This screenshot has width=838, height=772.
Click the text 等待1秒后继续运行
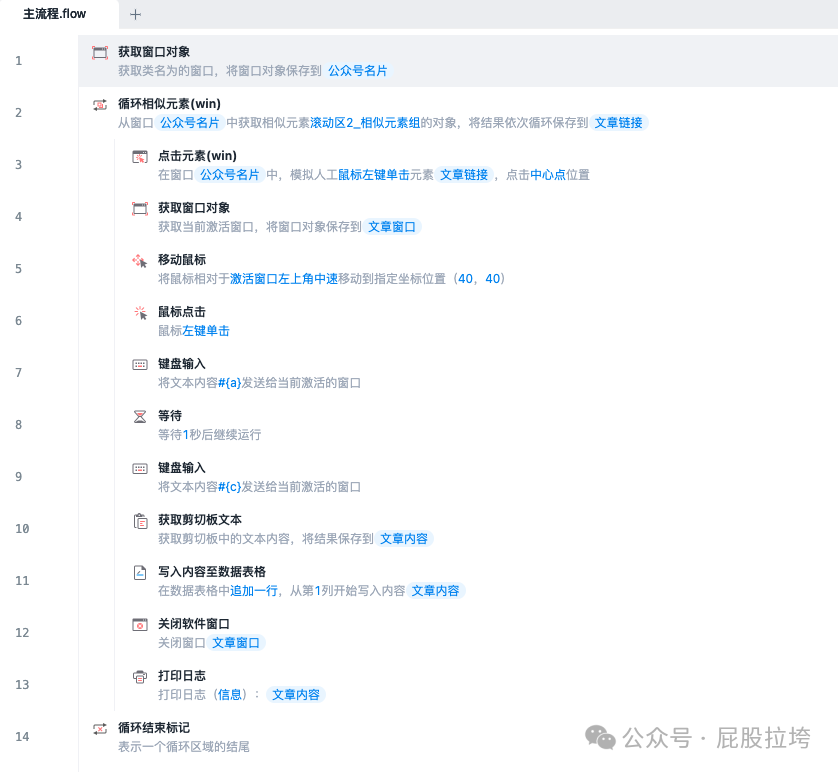(x=210, y=435)
